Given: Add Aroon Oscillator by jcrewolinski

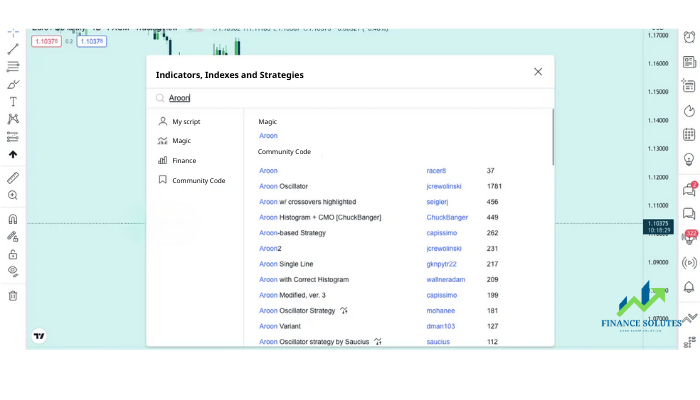Looking at the screenshot, I should tap(283, 186).
